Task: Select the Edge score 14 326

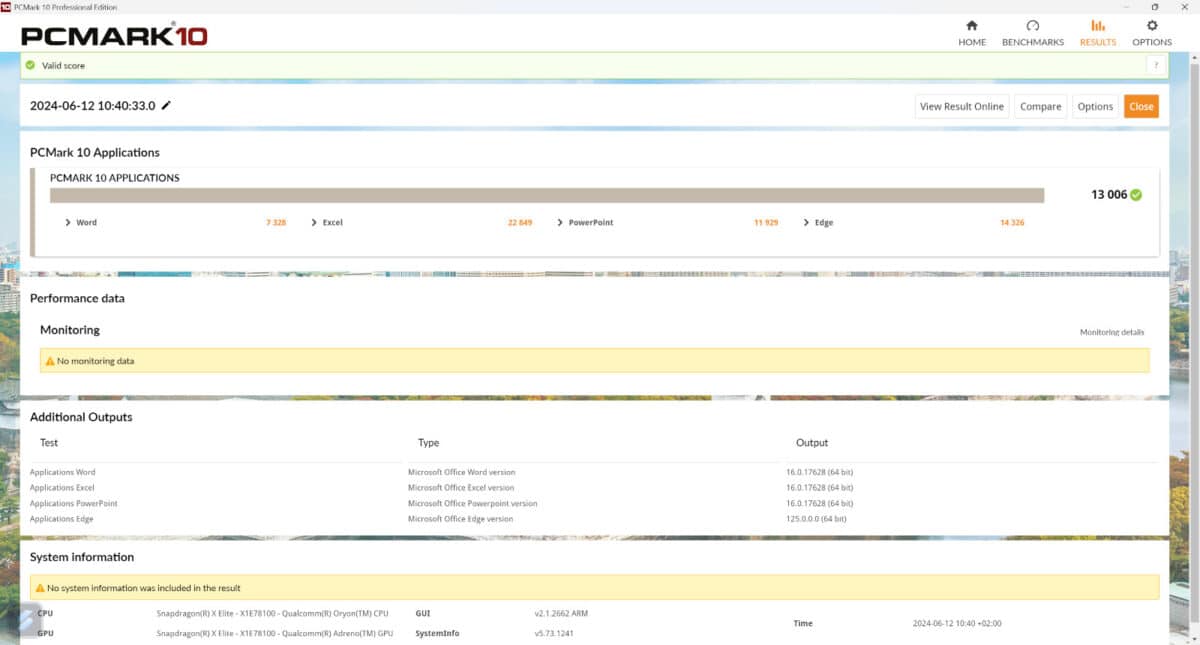Action: (1012, 222)
